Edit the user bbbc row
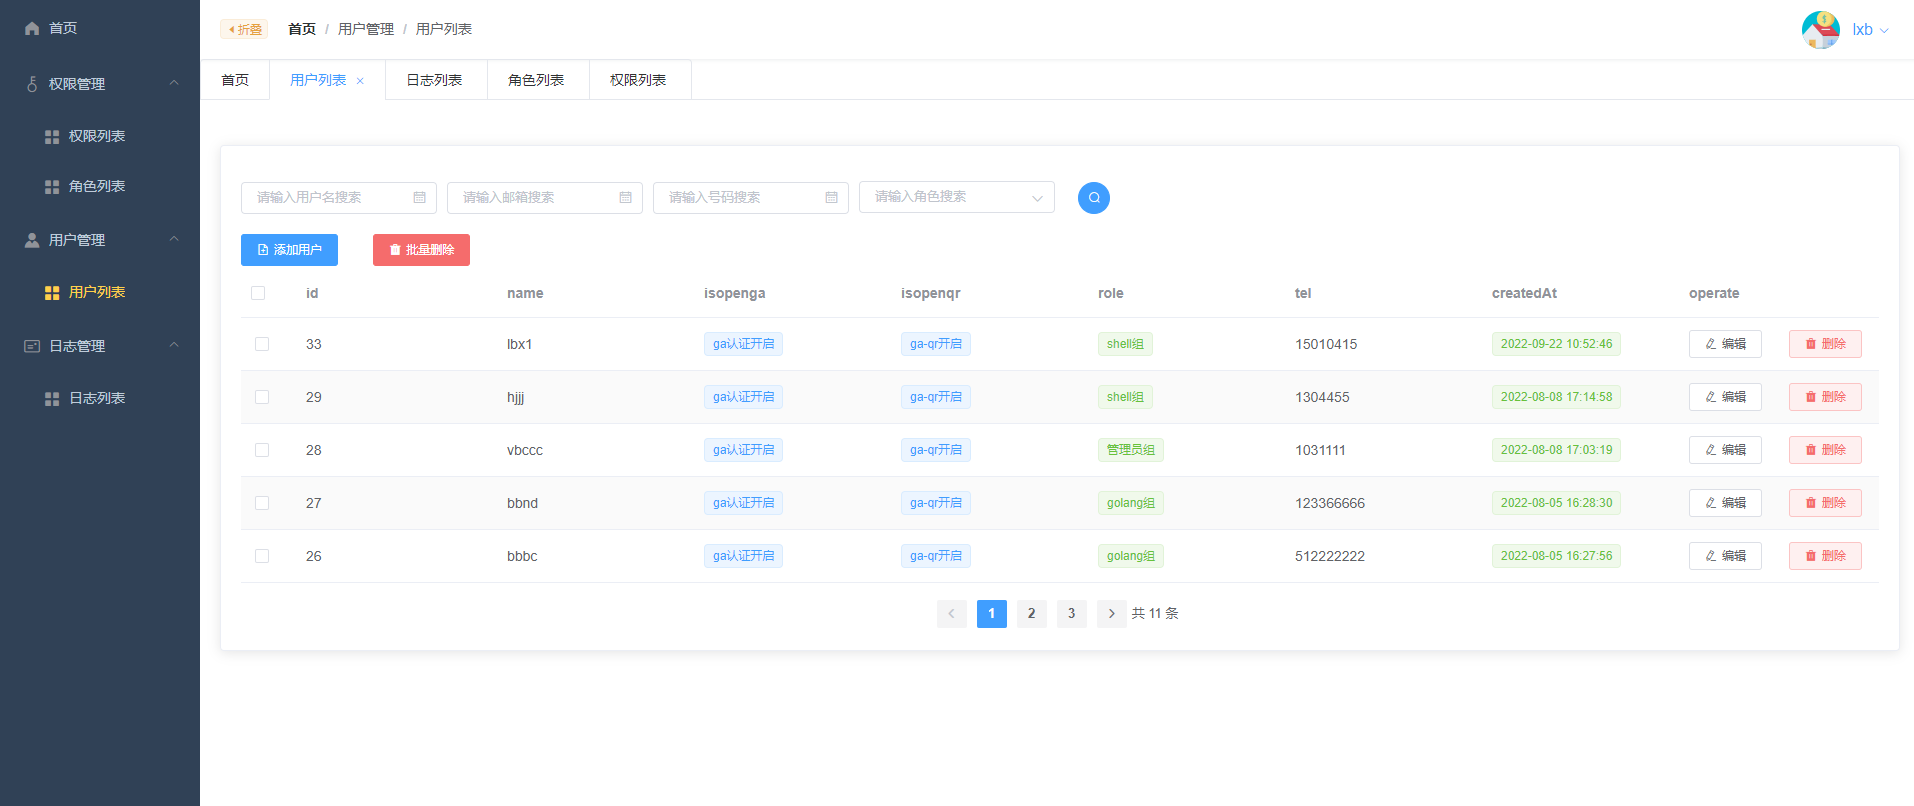Image resolution: width=1914 pixels, height=806 pixels. pos(1725,556)
